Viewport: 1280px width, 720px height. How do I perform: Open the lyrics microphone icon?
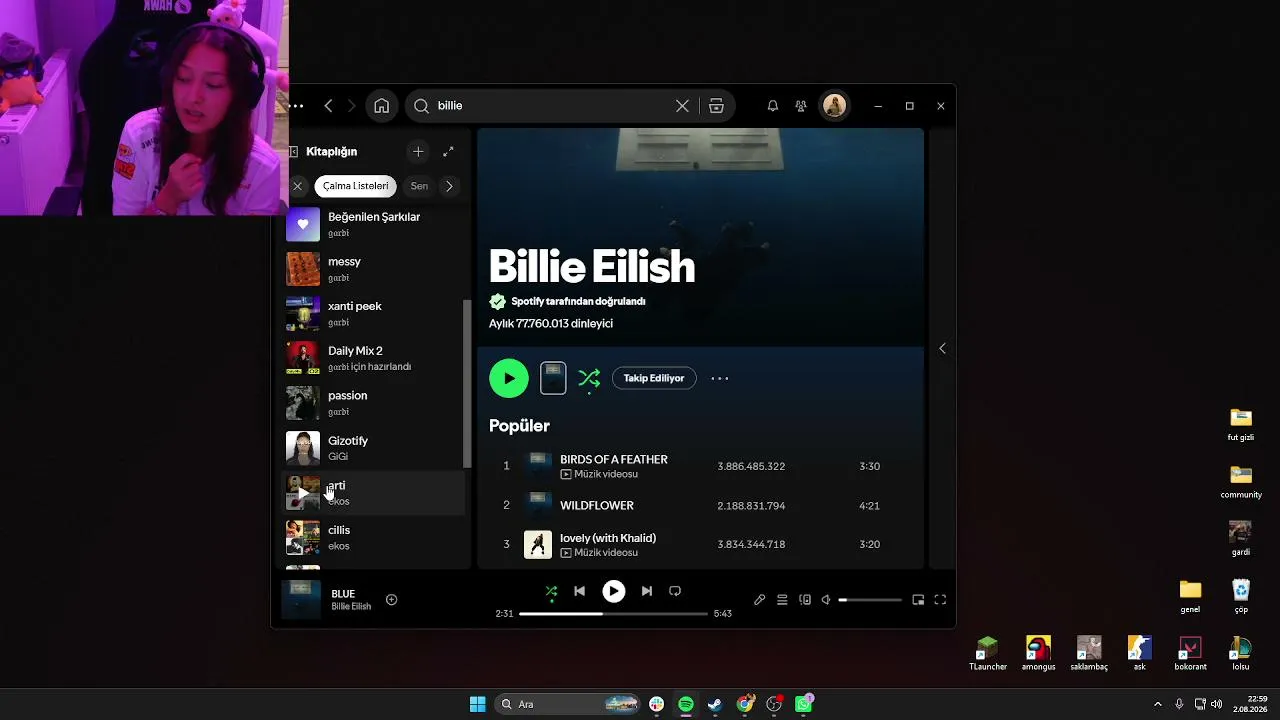click(x=760, y=600)
